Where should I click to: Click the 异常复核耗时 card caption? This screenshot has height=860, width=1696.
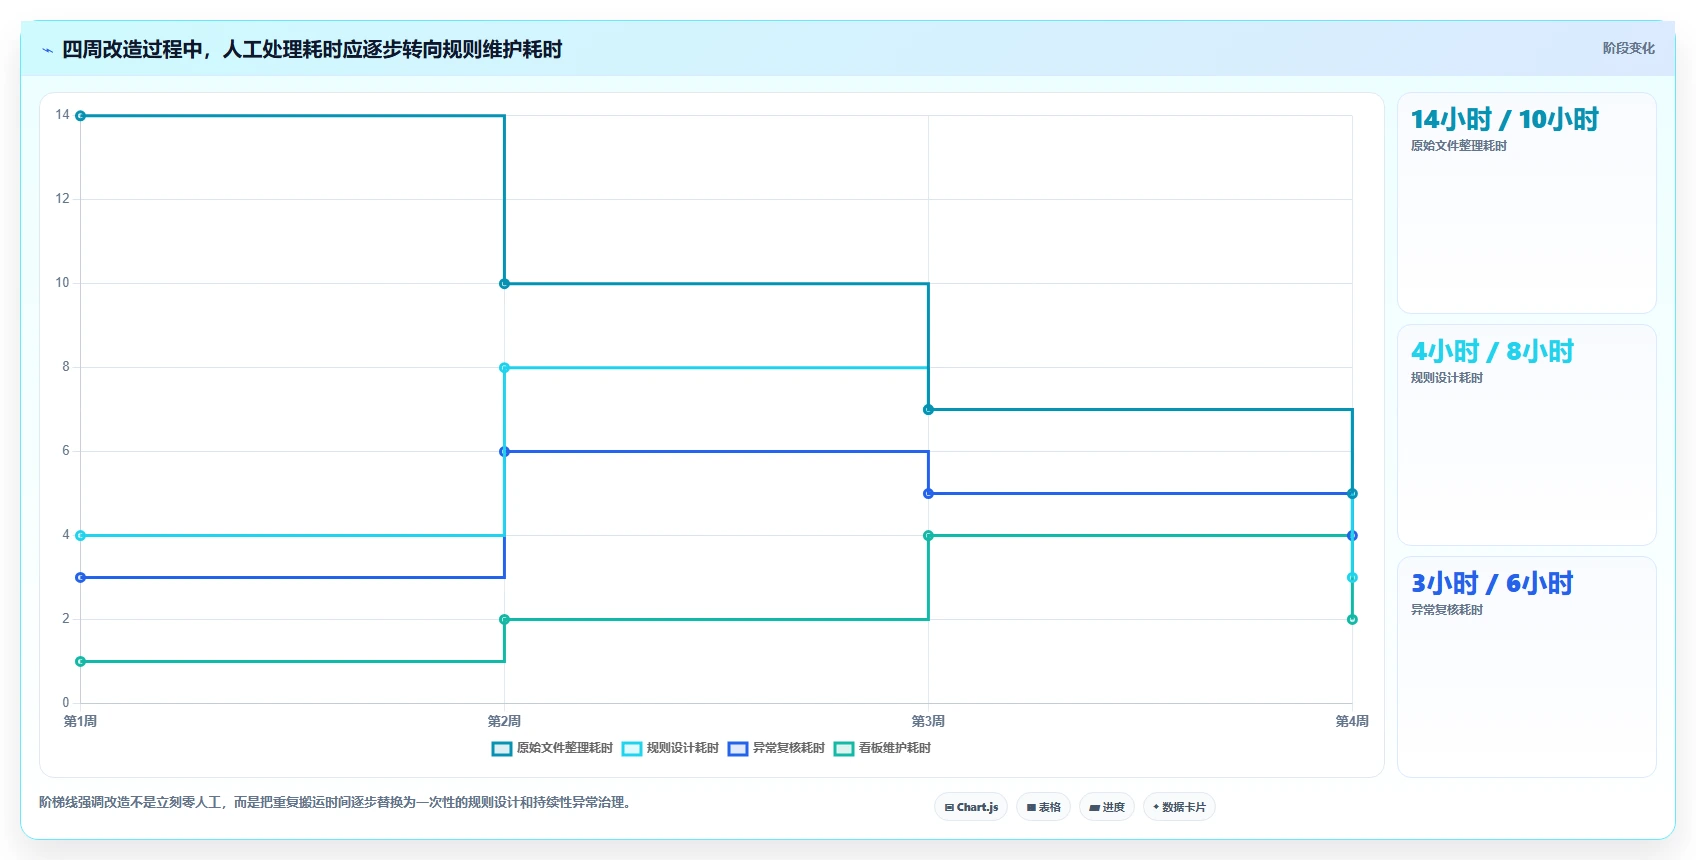click(x=1447, y=610)
